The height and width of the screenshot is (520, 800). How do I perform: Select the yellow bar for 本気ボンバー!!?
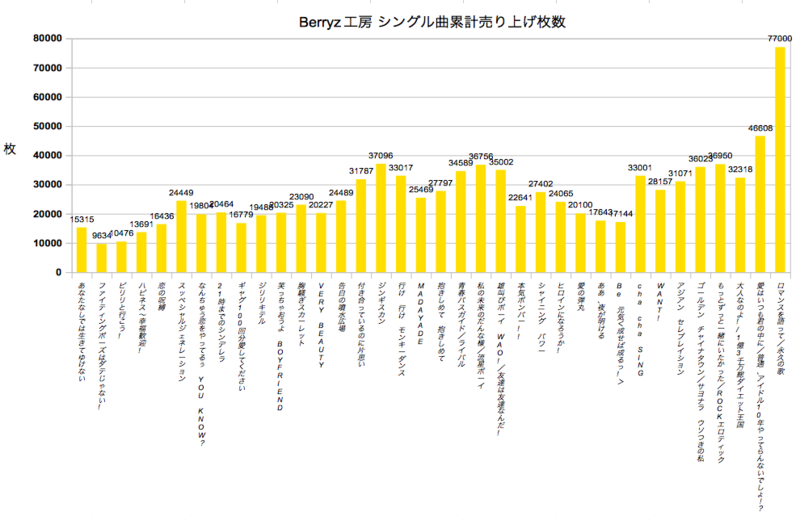[x=520, y=239]
